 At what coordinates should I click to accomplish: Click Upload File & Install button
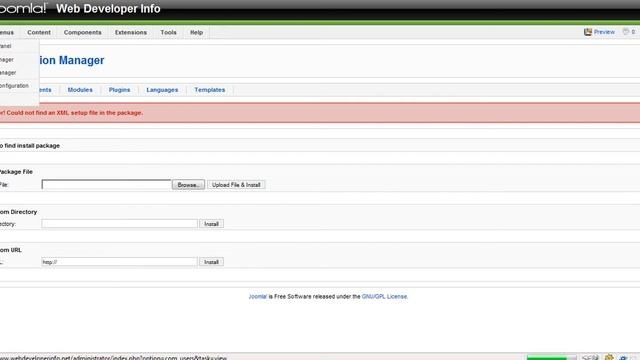[236, 185]
